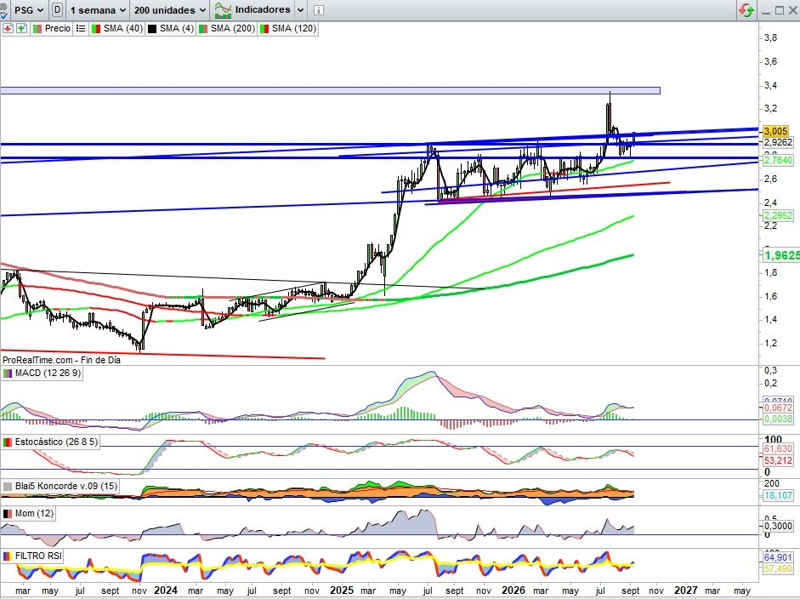
Task: Click the MACD (12 26 9) panel icon
Action: click(x=8, y=373)
